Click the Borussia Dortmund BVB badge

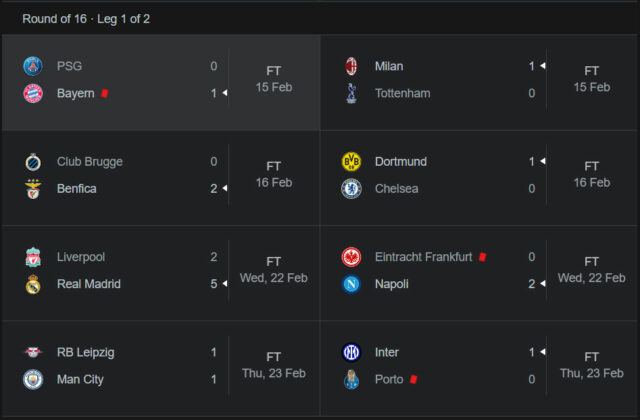(x=351, y=162)
